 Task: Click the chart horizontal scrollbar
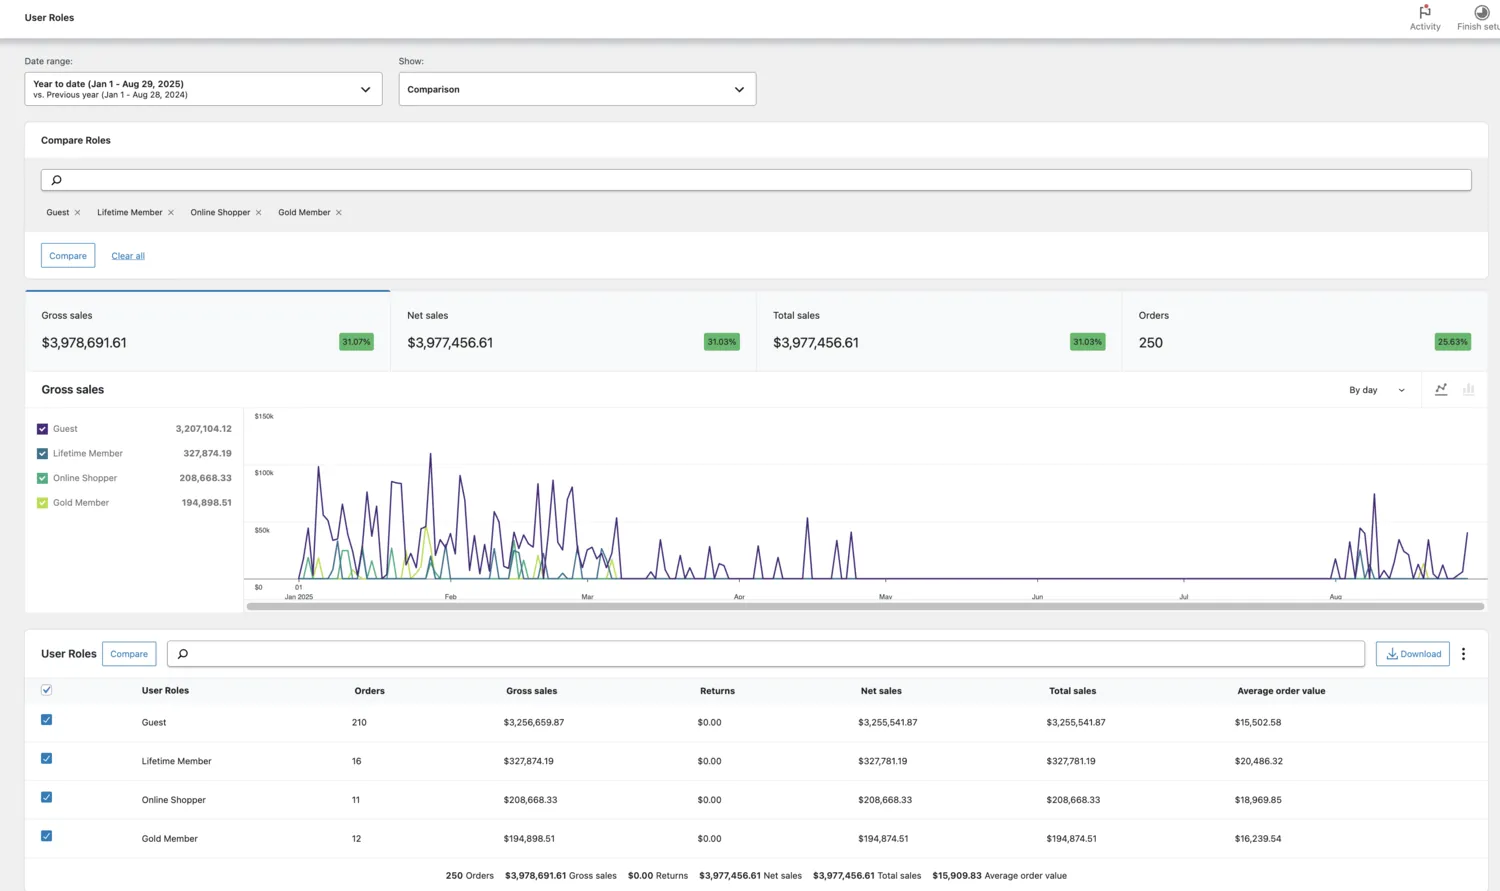[865, 606]
